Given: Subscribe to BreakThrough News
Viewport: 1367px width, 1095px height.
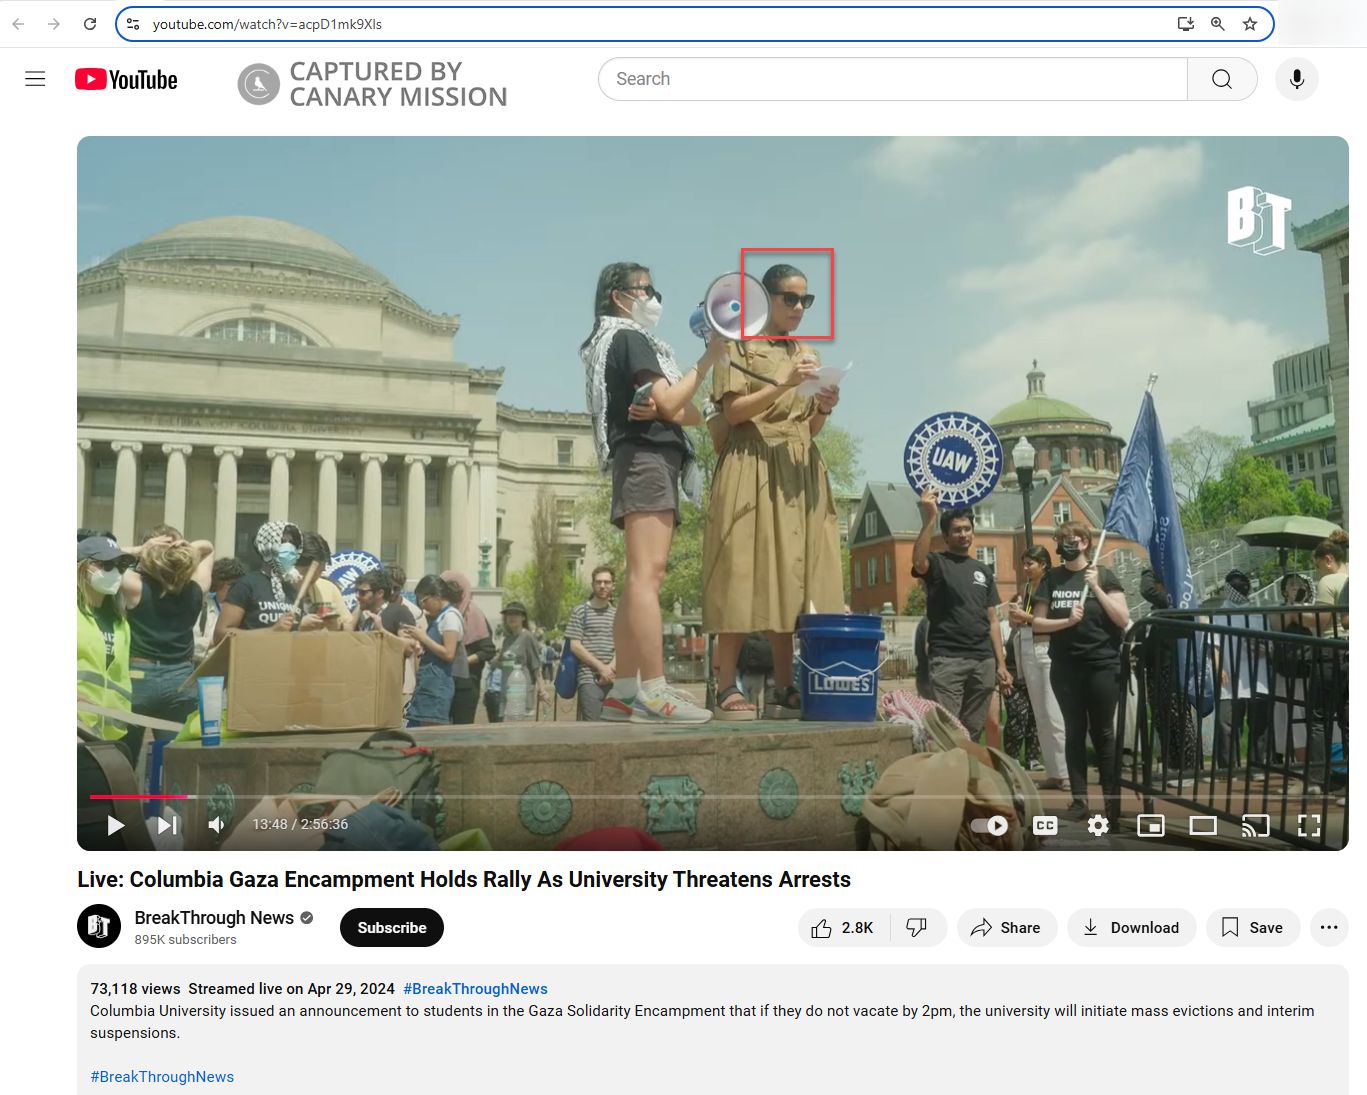Looking at the screenshot, I should click(x=391, y=927).
